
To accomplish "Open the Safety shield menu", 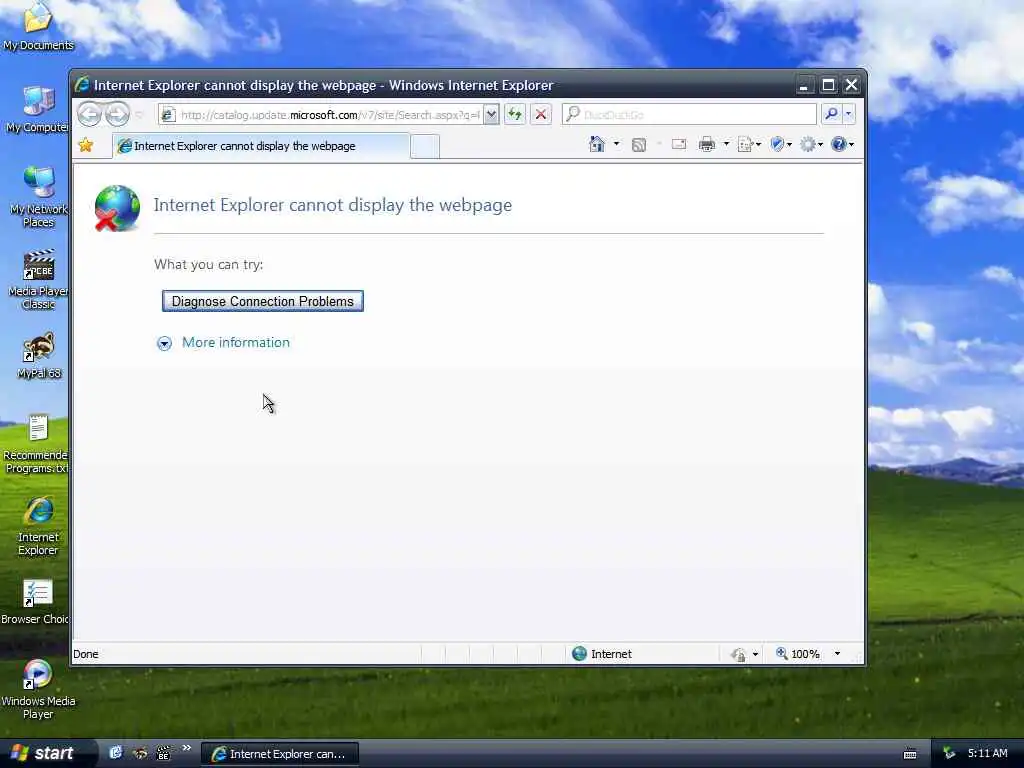I will [x=780, y=144].
